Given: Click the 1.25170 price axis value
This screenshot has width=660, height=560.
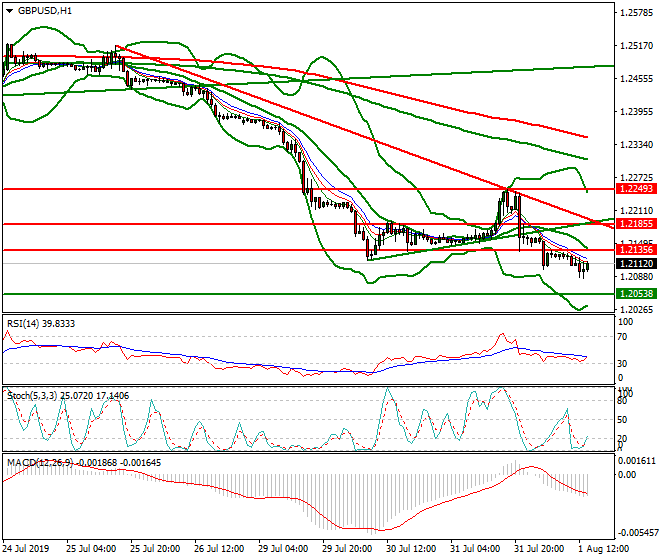Looking at the screenshot, I should click(636, 45).
